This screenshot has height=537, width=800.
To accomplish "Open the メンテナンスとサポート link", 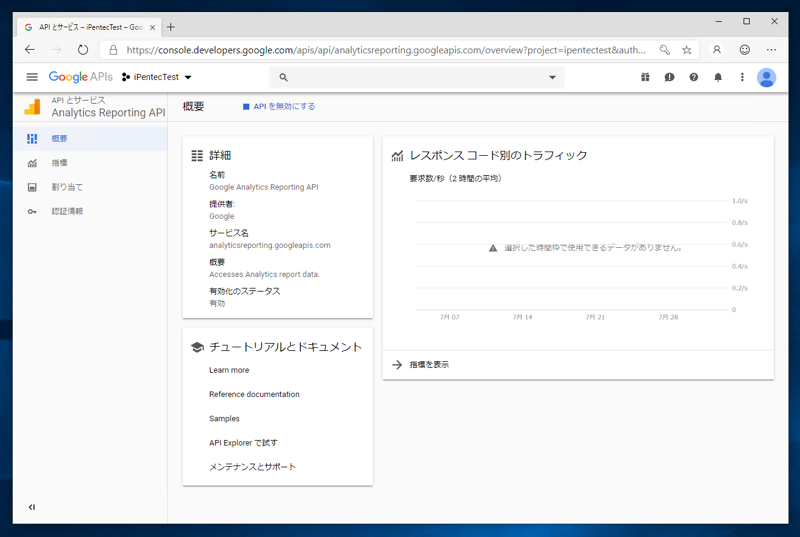I will coord(252,467).
